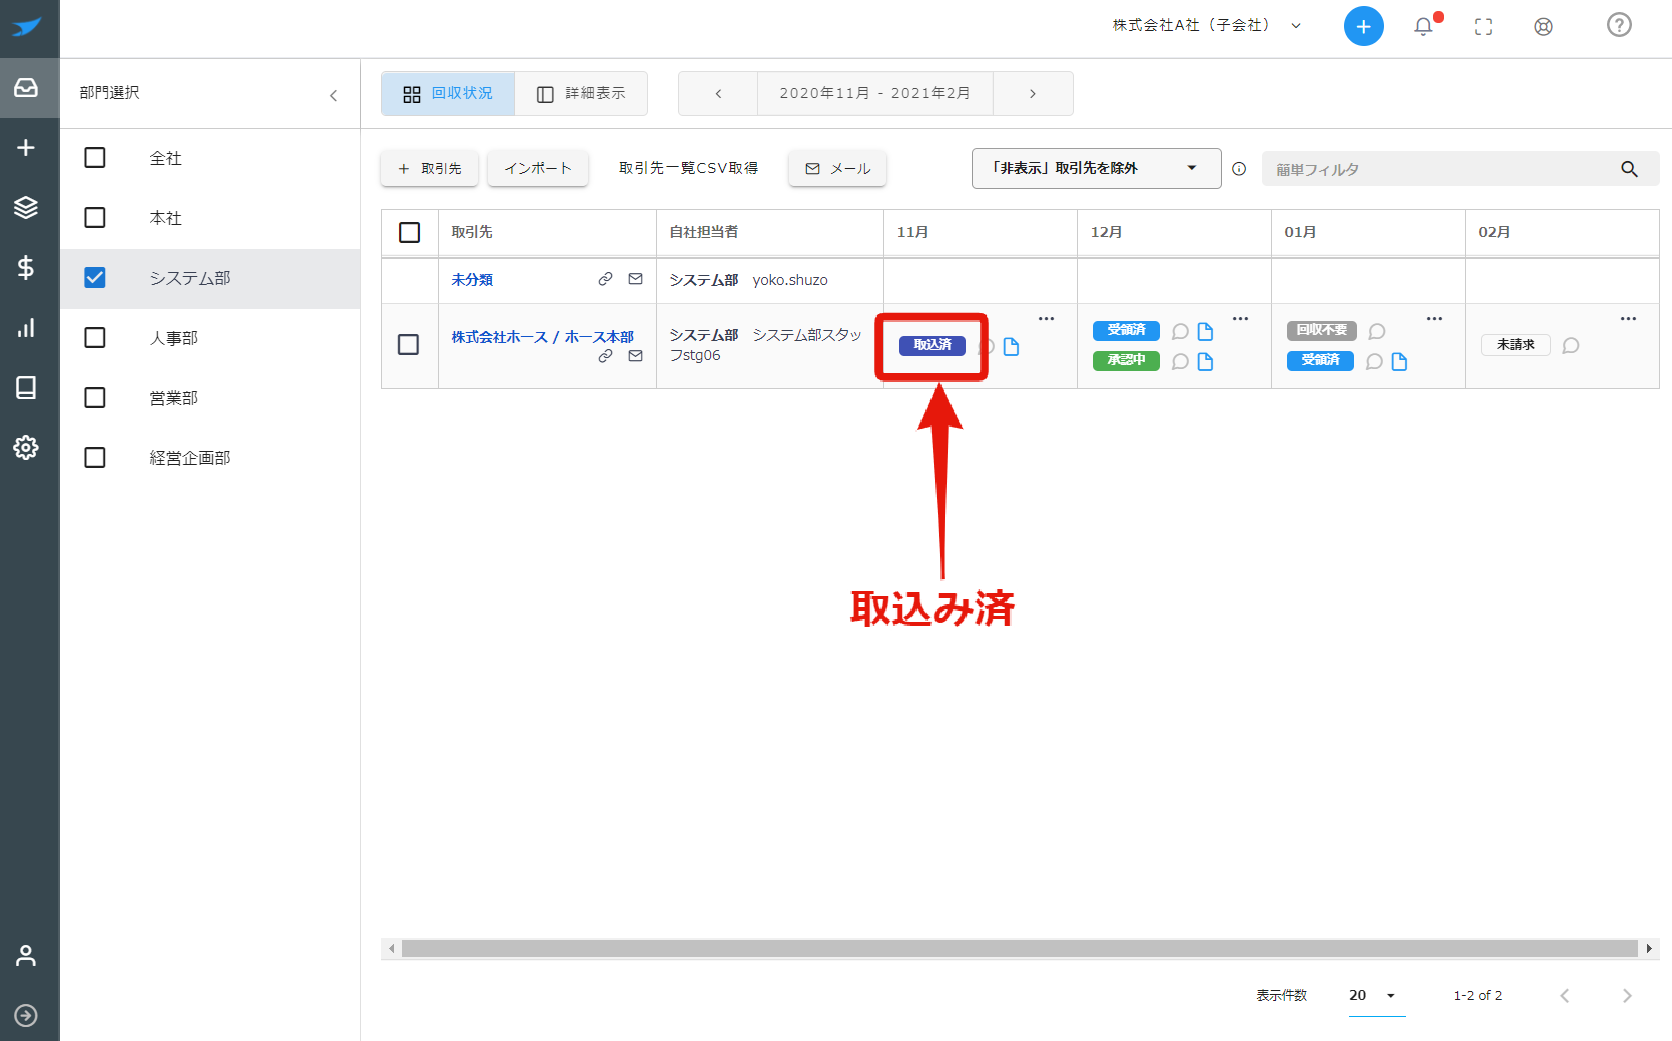Open the help question mark icon
This screenshot has height=1041, width=1672.
(1619, 25)
